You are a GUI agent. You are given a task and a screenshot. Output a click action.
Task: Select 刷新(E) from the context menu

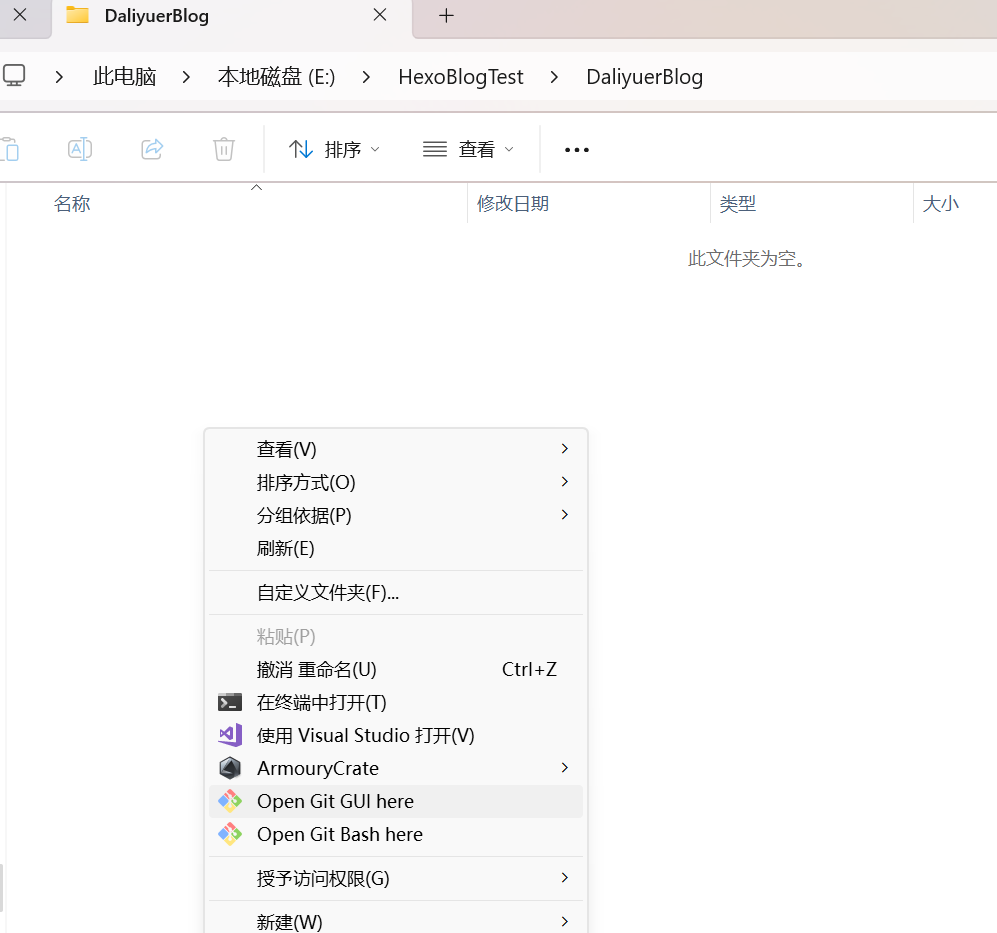286,548
